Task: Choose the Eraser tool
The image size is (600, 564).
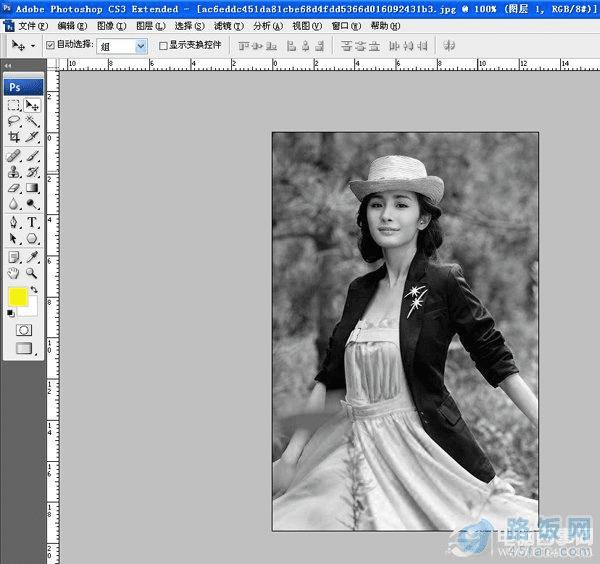Action: 14,188
